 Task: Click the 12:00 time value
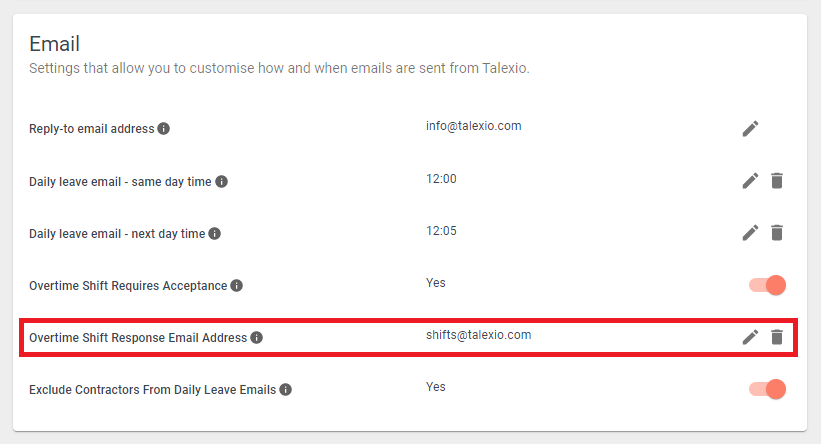coord(441,179)
